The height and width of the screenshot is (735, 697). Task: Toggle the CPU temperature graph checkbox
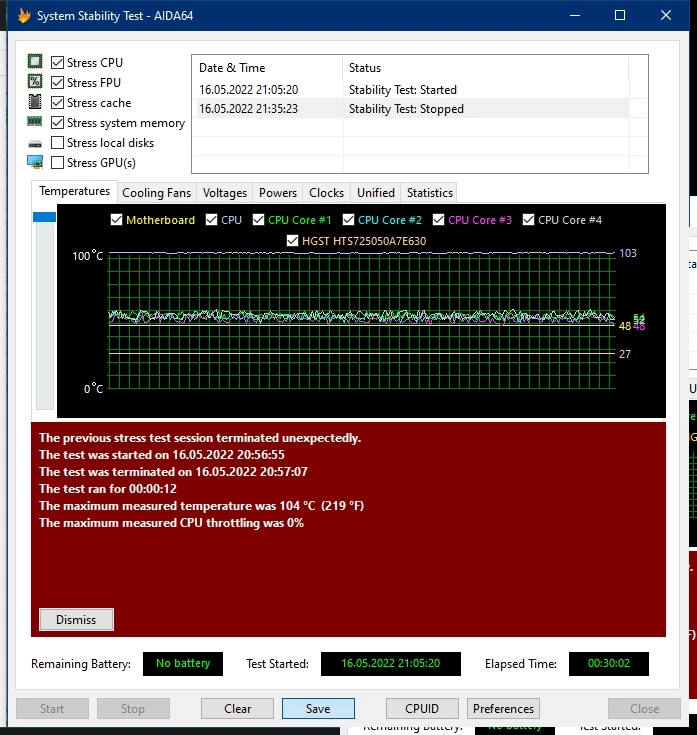211,219
